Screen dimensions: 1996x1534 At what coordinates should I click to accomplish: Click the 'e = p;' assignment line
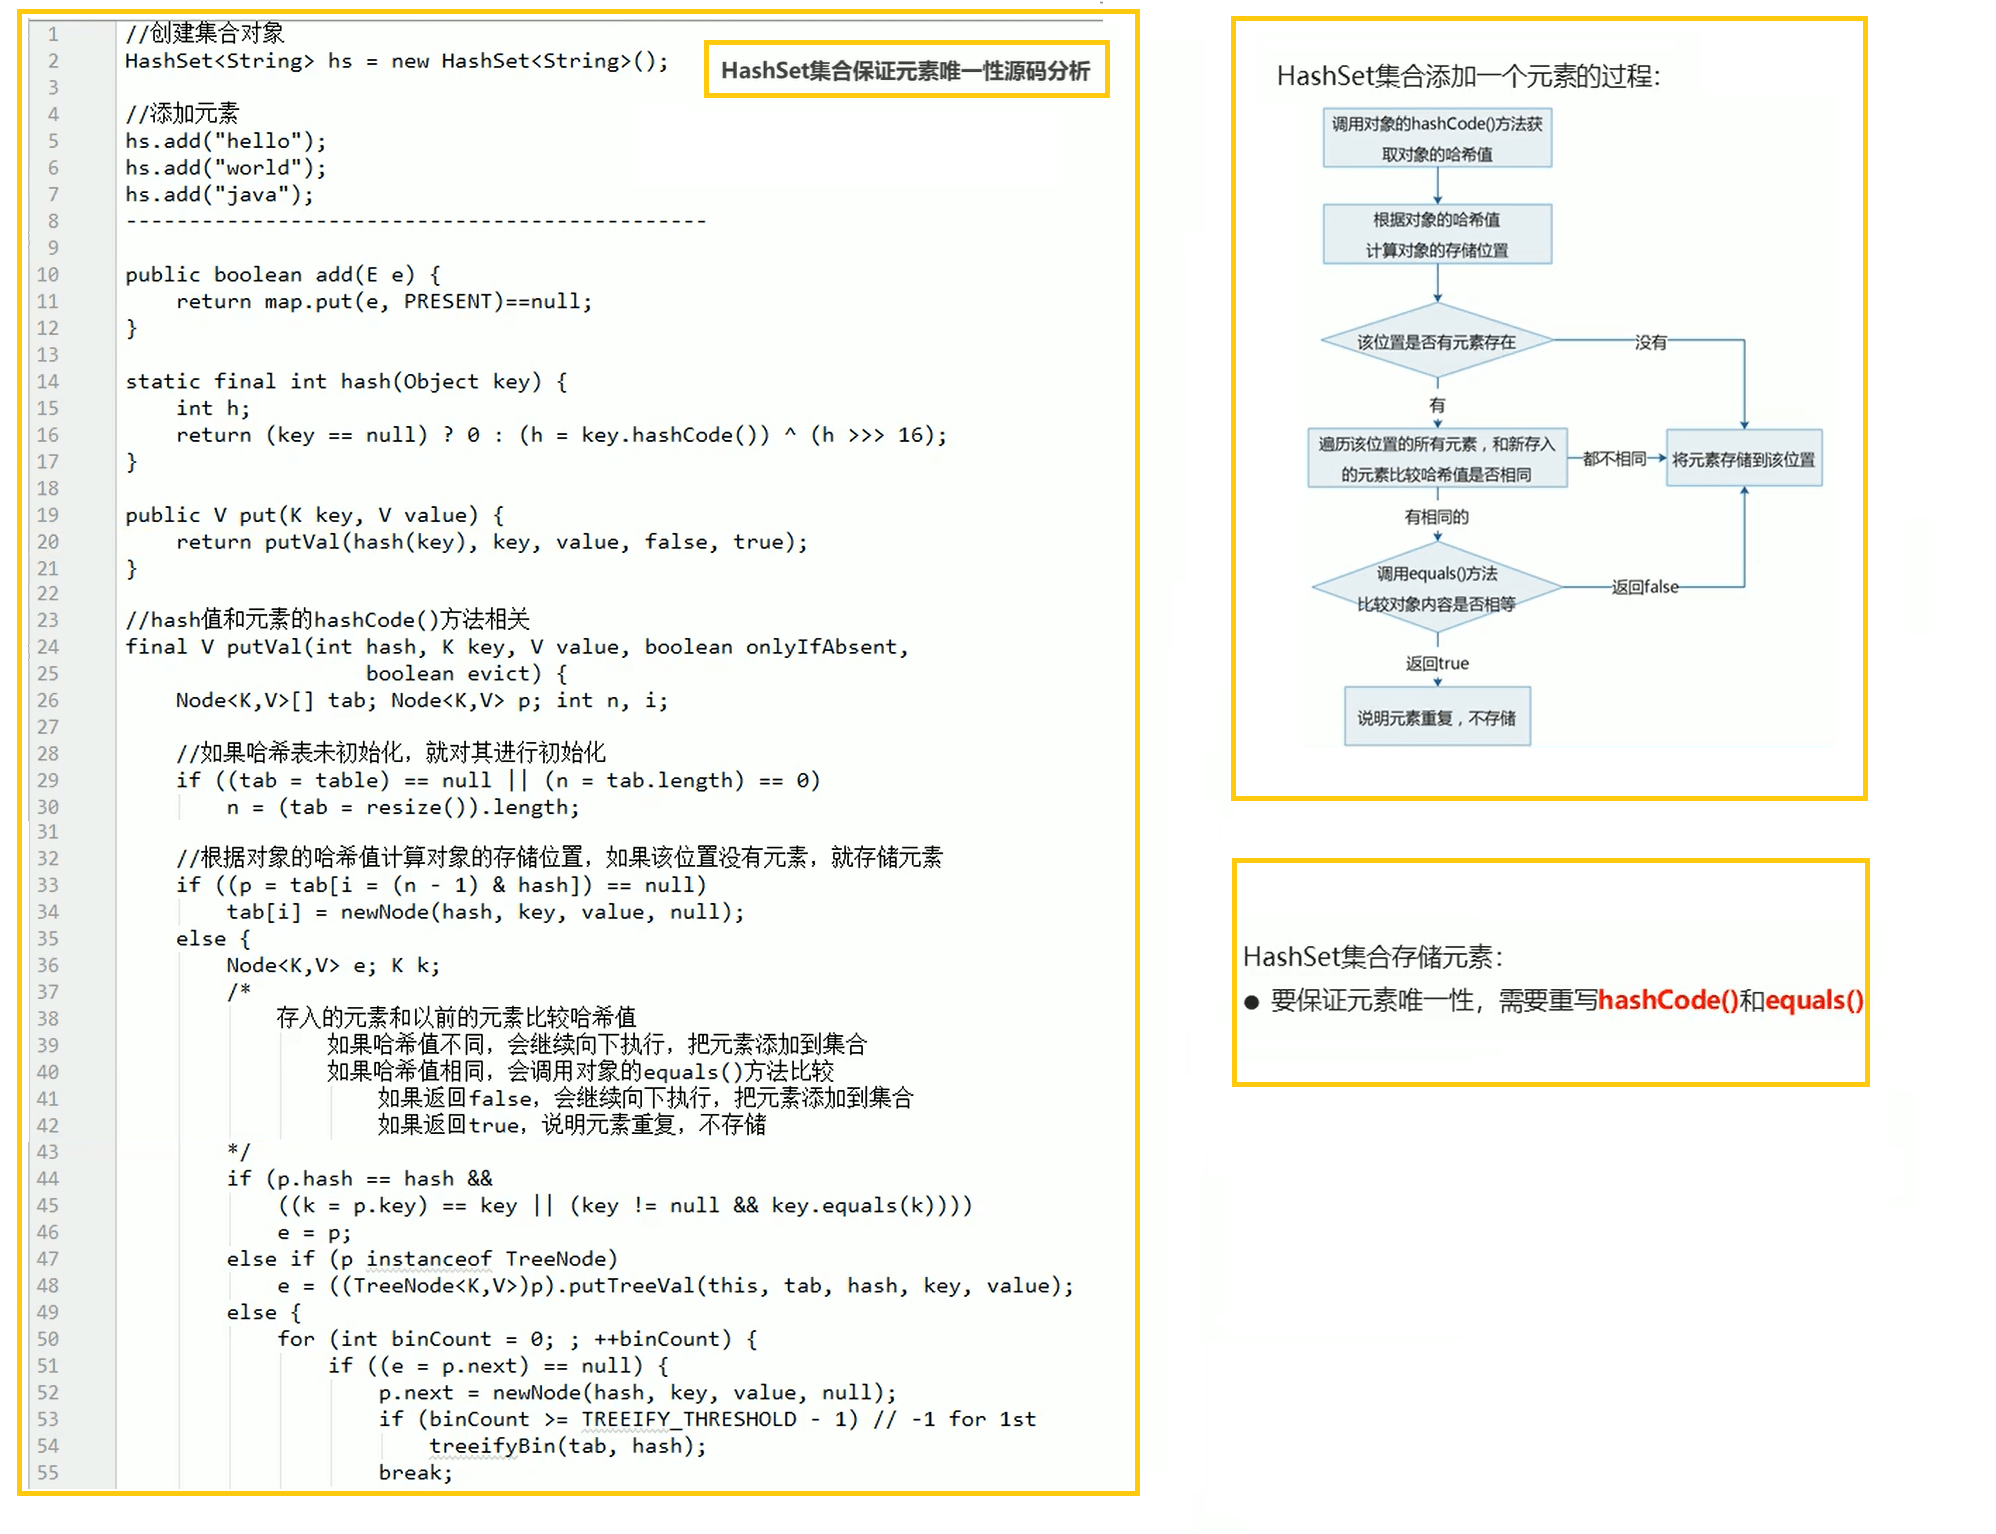(315, 1234)
